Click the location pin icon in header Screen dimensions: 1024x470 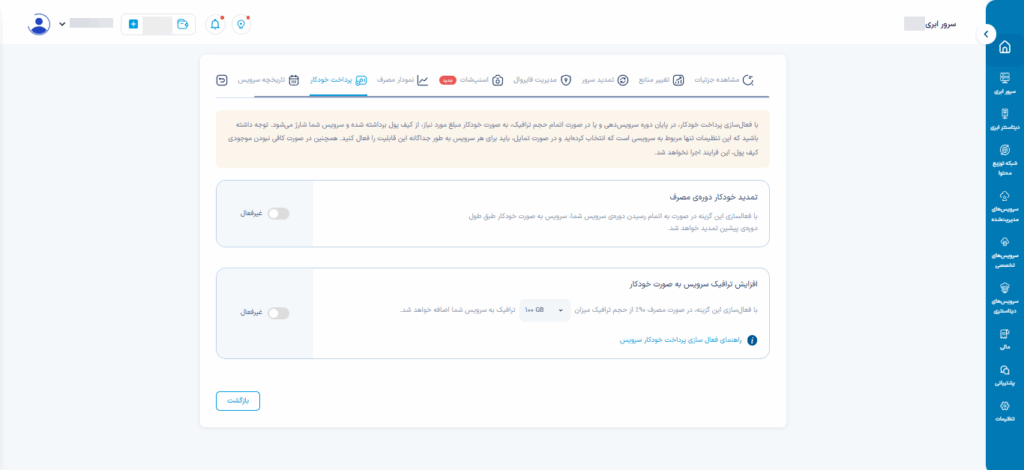click(x=242, y=24)
